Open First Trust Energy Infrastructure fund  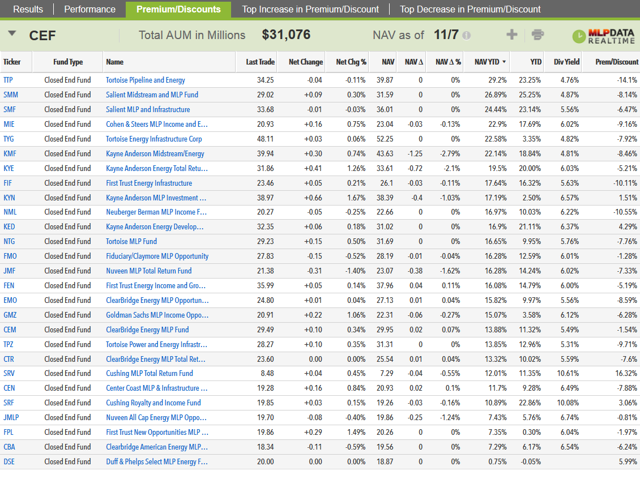click(x=149, y=183)
